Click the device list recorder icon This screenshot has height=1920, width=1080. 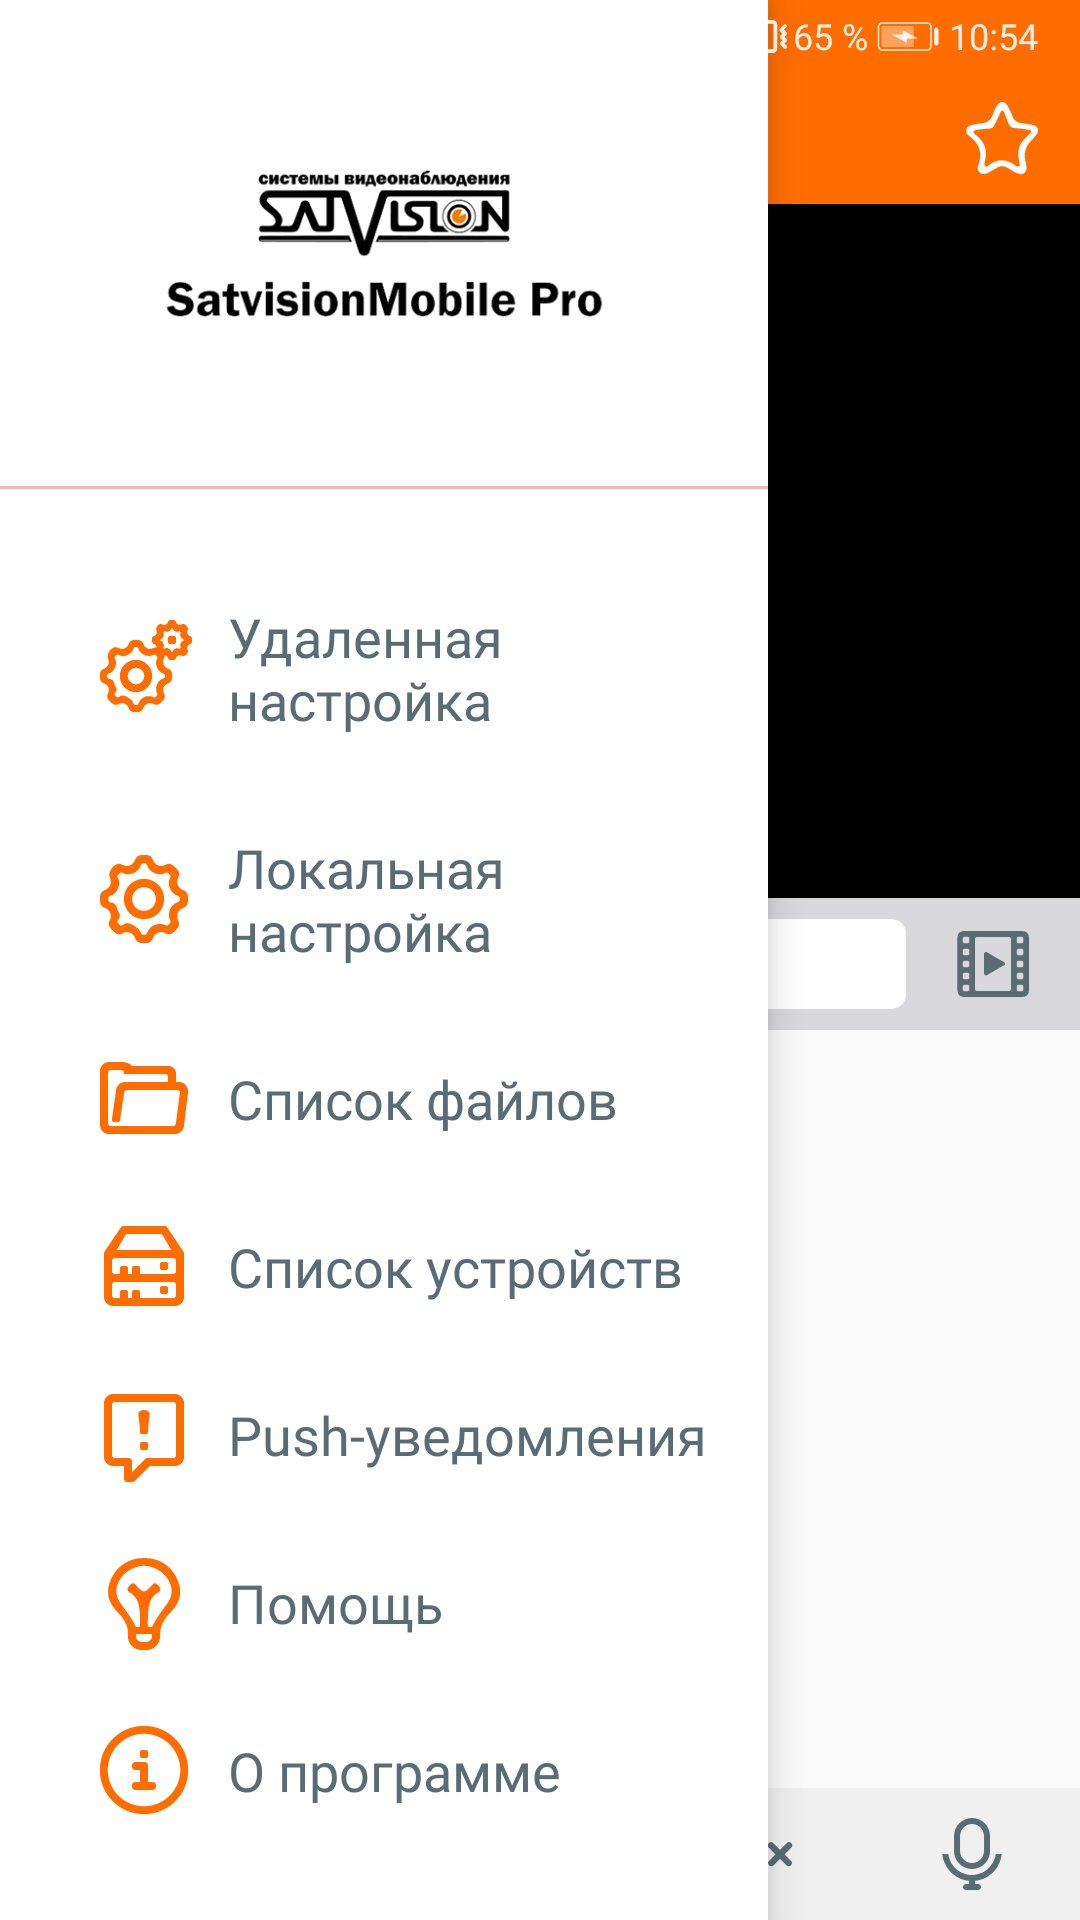click(x=144, y=1267)
